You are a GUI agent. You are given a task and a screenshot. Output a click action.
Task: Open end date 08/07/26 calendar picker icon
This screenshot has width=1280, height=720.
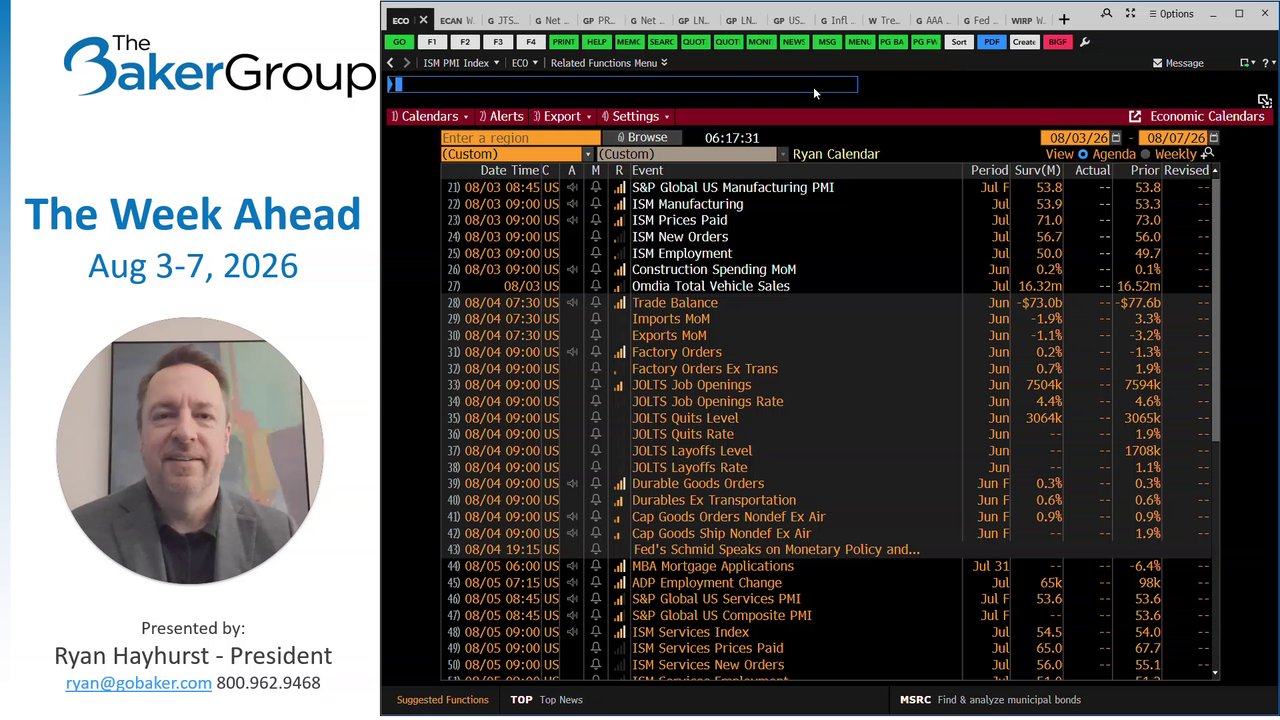[1214, 138]
